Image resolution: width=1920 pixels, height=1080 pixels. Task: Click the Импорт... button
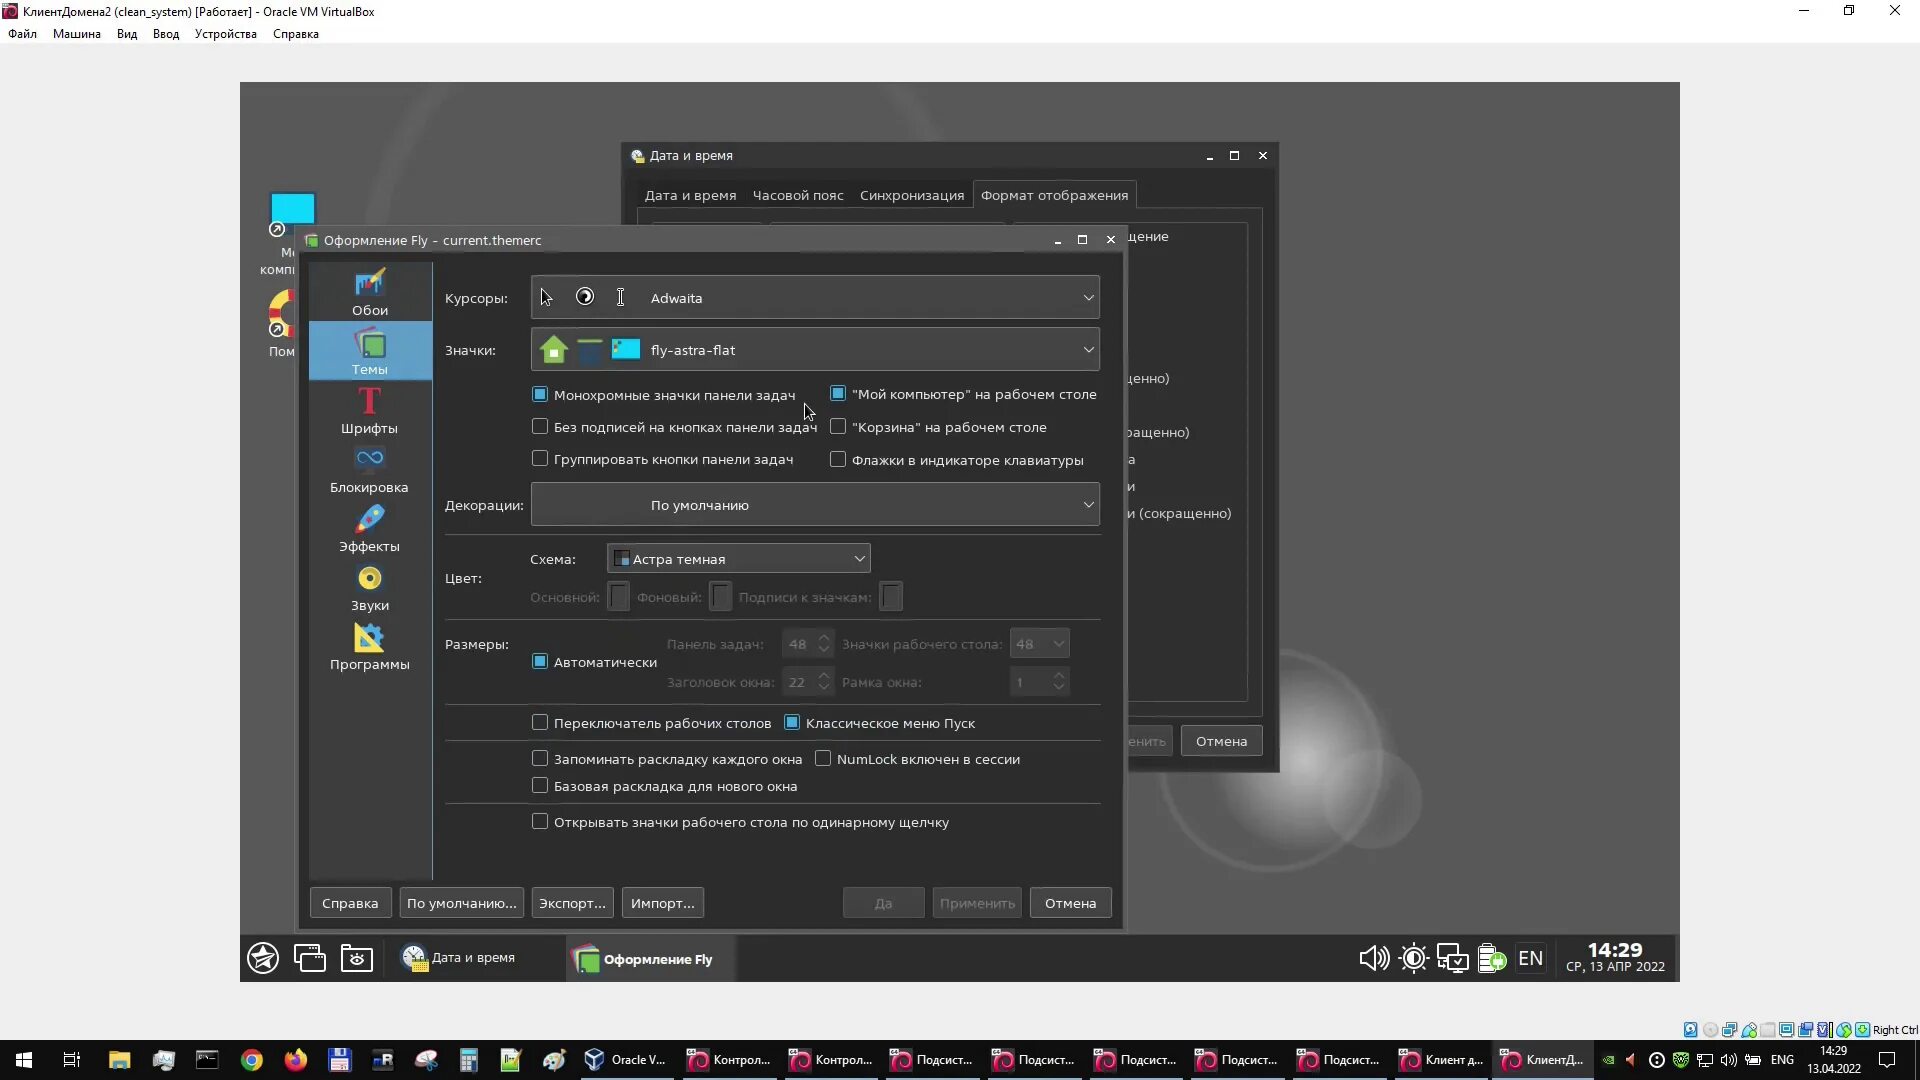coord(663,902)
